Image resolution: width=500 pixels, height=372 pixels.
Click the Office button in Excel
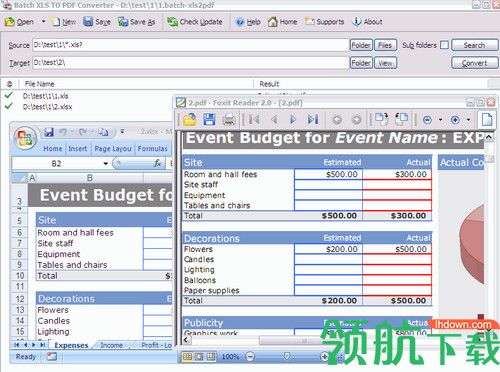[x=25, y=138]
